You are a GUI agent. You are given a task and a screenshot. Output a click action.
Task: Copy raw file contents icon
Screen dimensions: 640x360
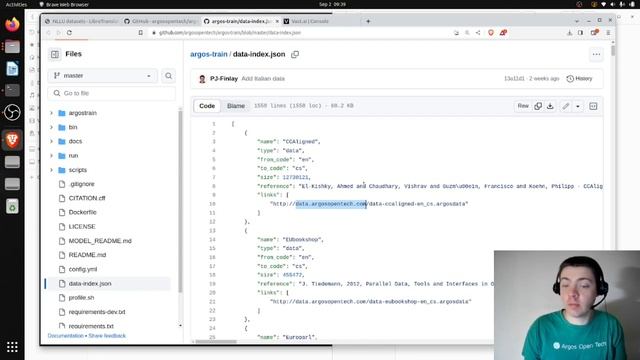538,106
